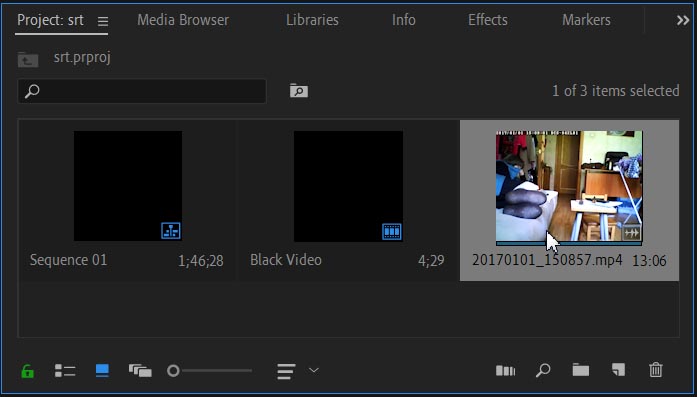
Task: Click the thumbnail zoom slider handle
Action: tap(173, 371)
